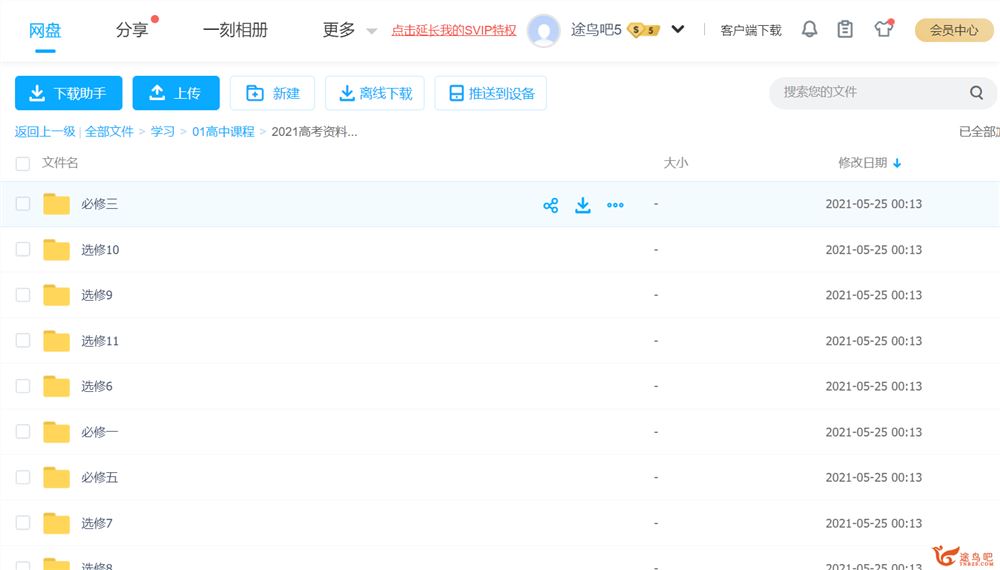The height and width of the screenshot is (570, 1000).
Task: Click the download icon on 必修三 row
Action: [x=583, y=205]
